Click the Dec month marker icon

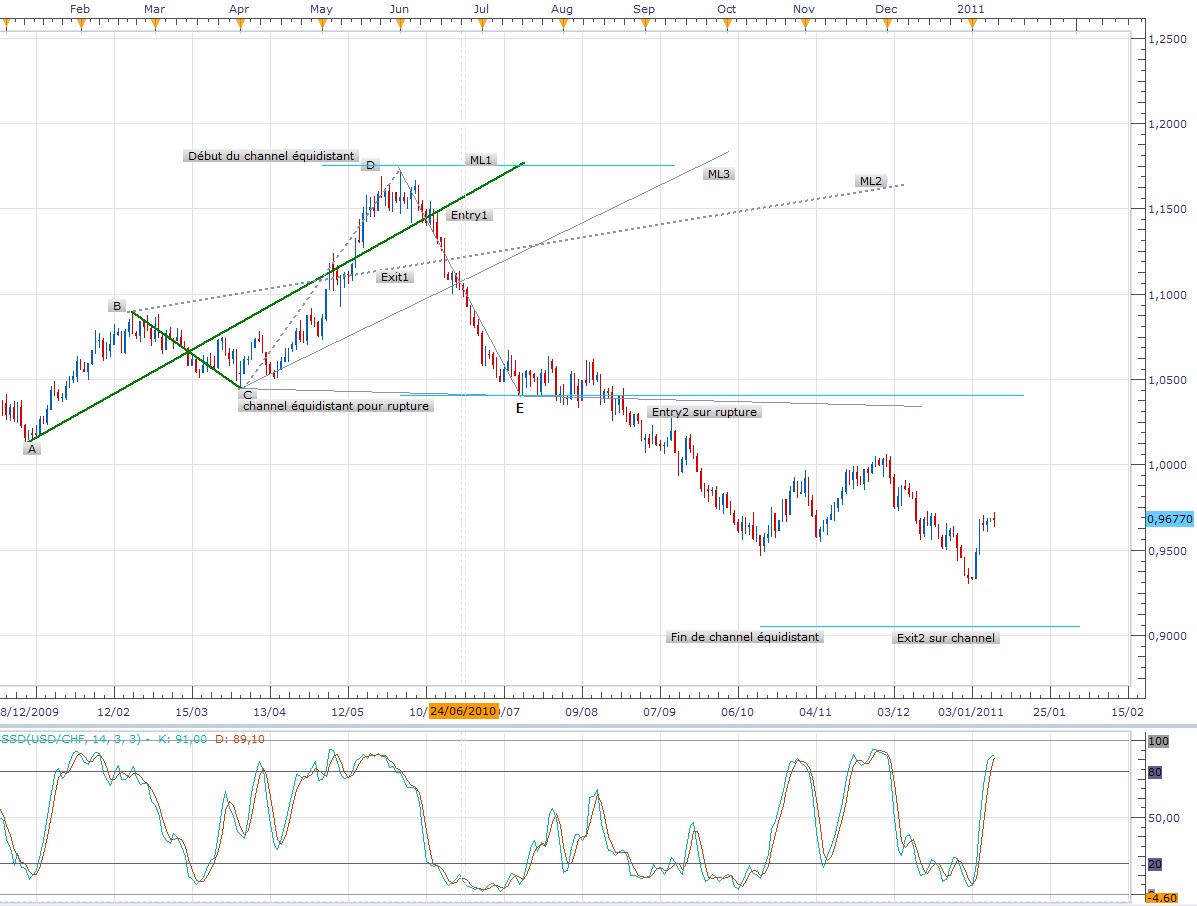(x=886, y=25)
